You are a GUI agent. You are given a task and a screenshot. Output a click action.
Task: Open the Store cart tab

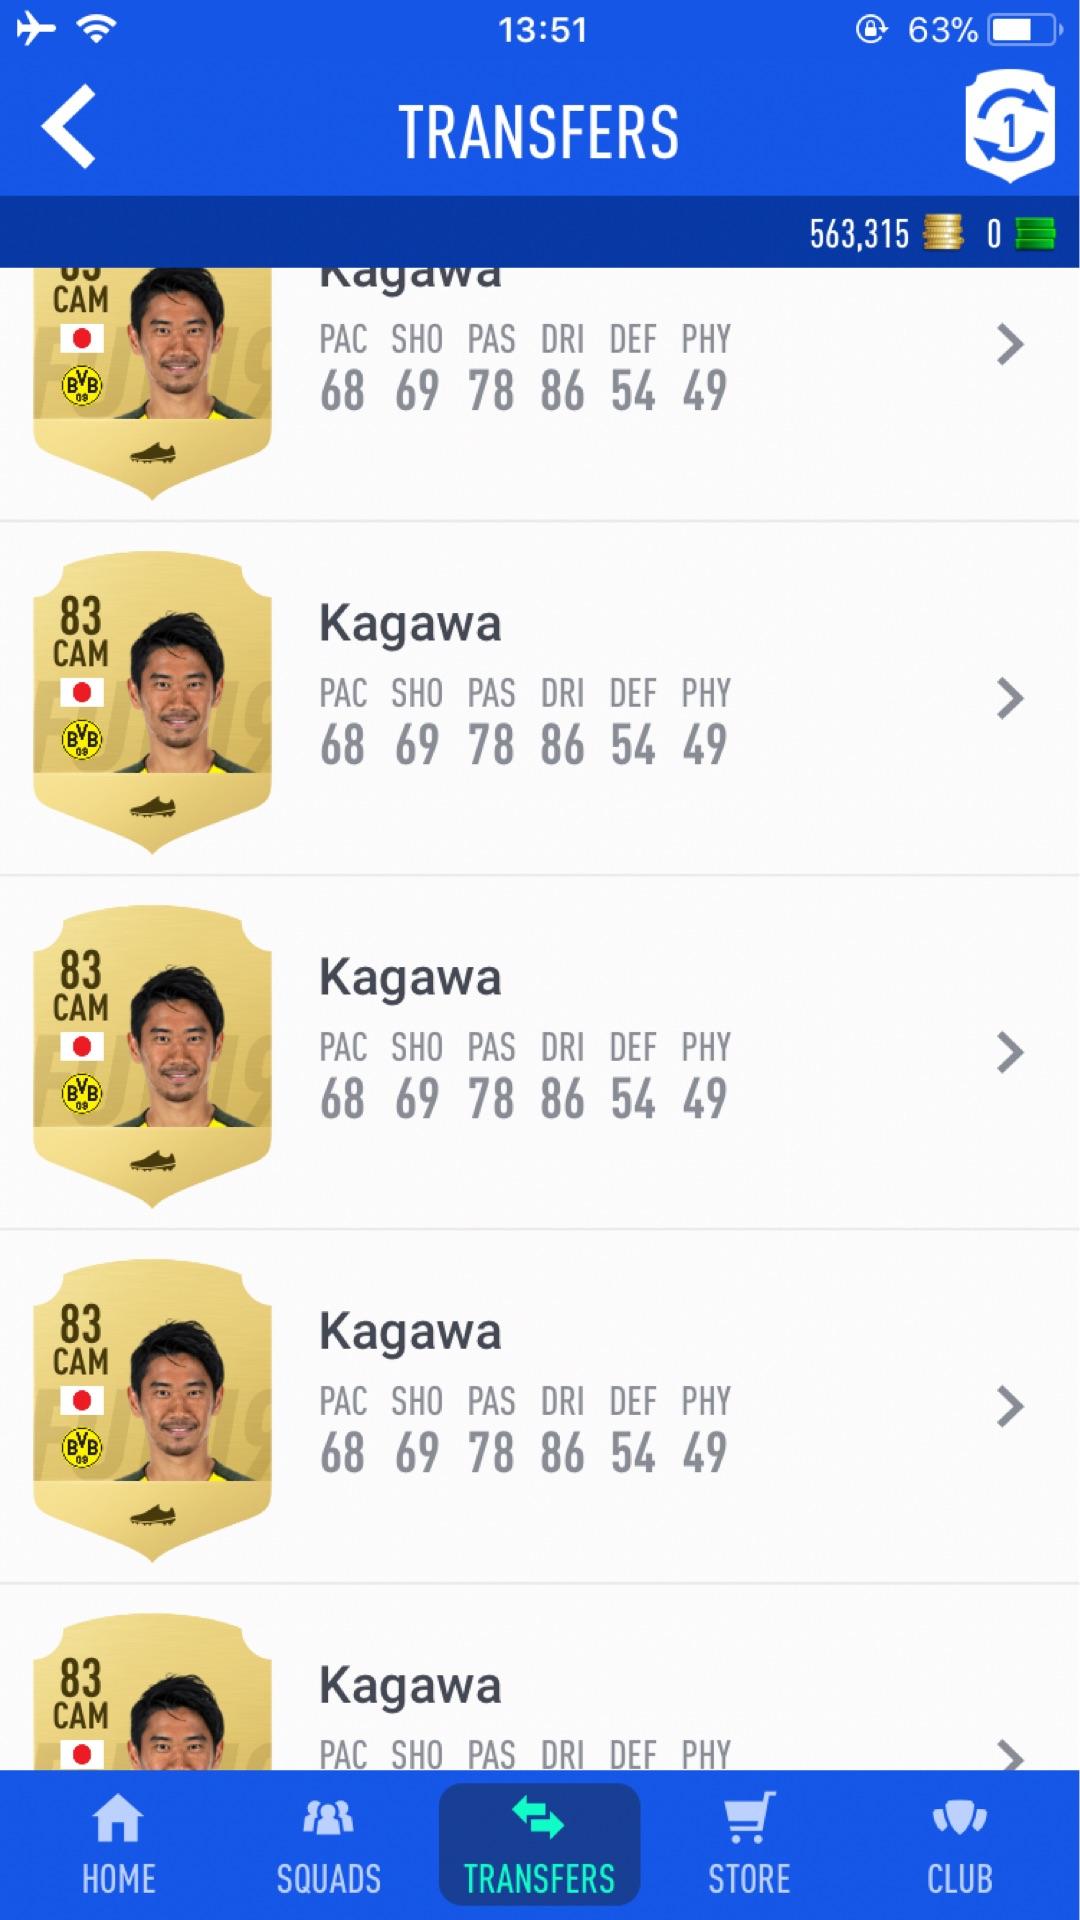[749, 1845]
